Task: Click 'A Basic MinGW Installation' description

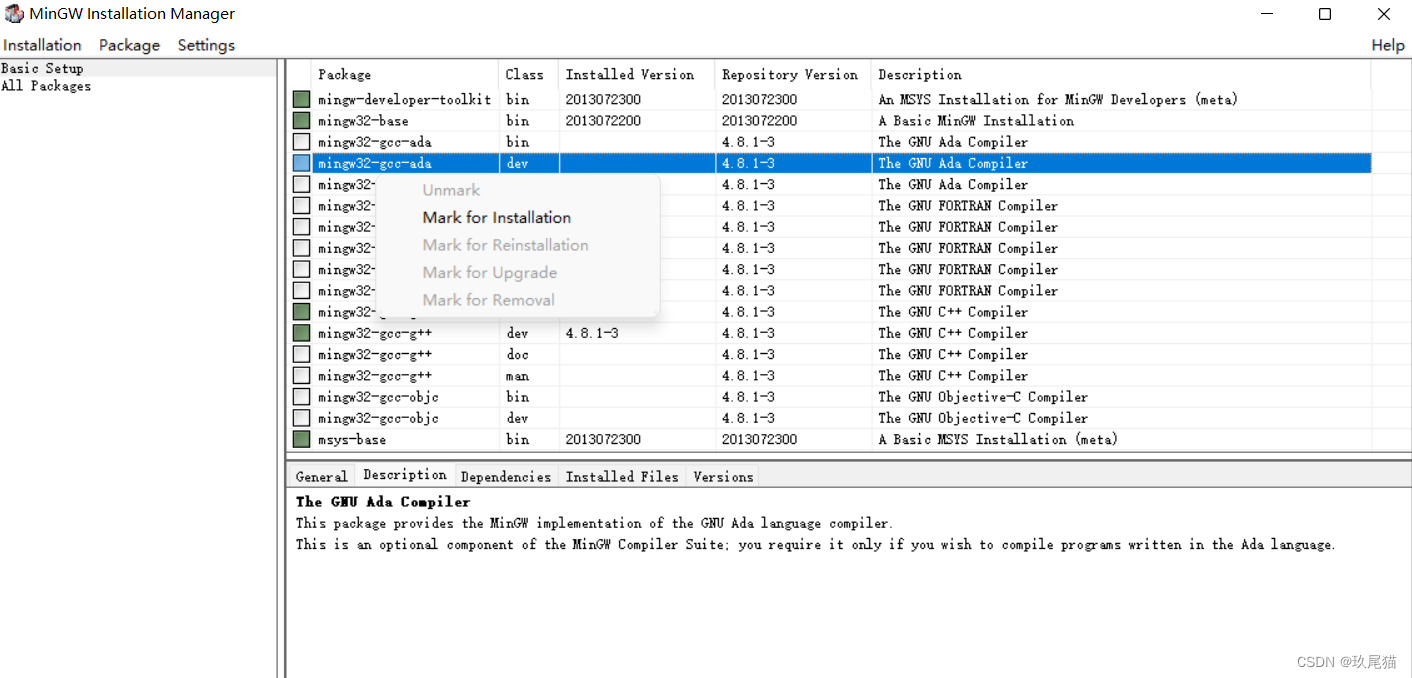Action: (x=976, y=120)
